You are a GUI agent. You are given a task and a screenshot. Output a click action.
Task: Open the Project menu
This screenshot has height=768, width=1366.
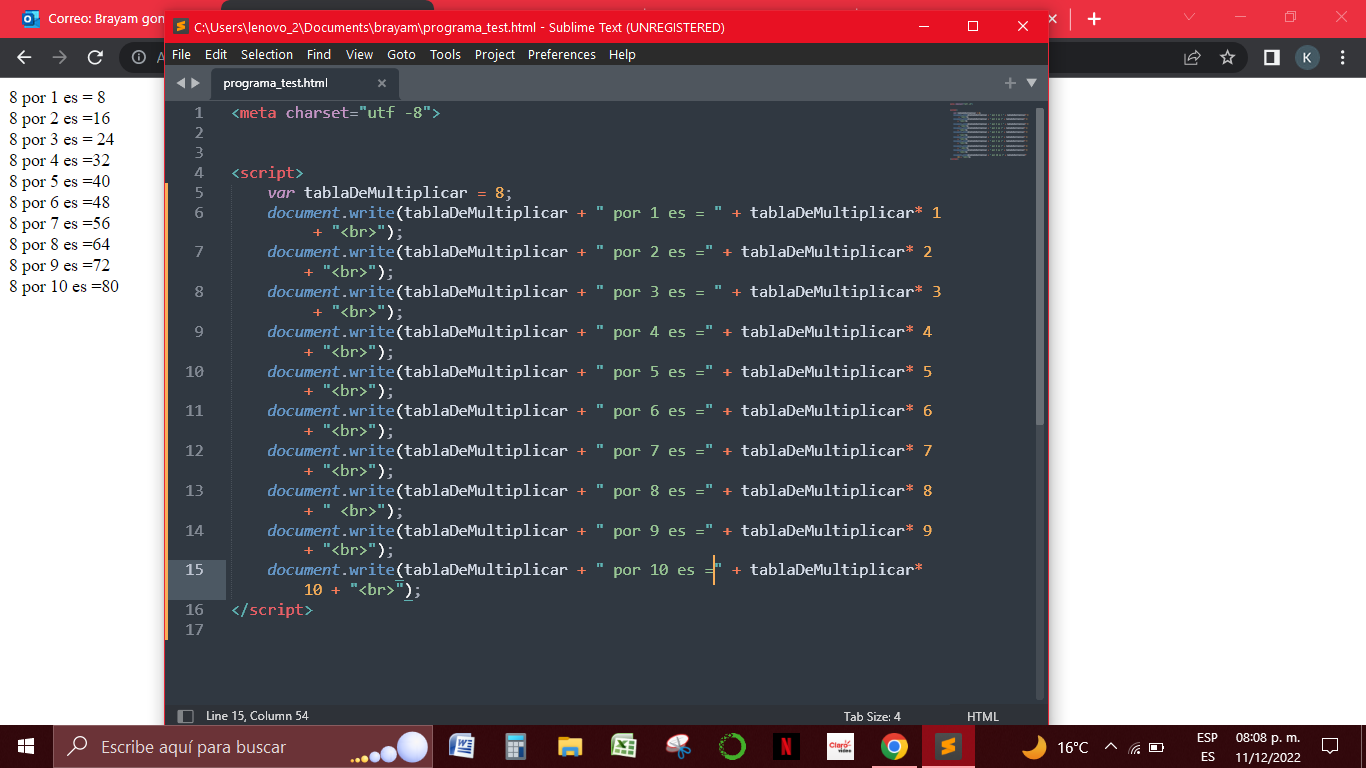coord(495,55)
